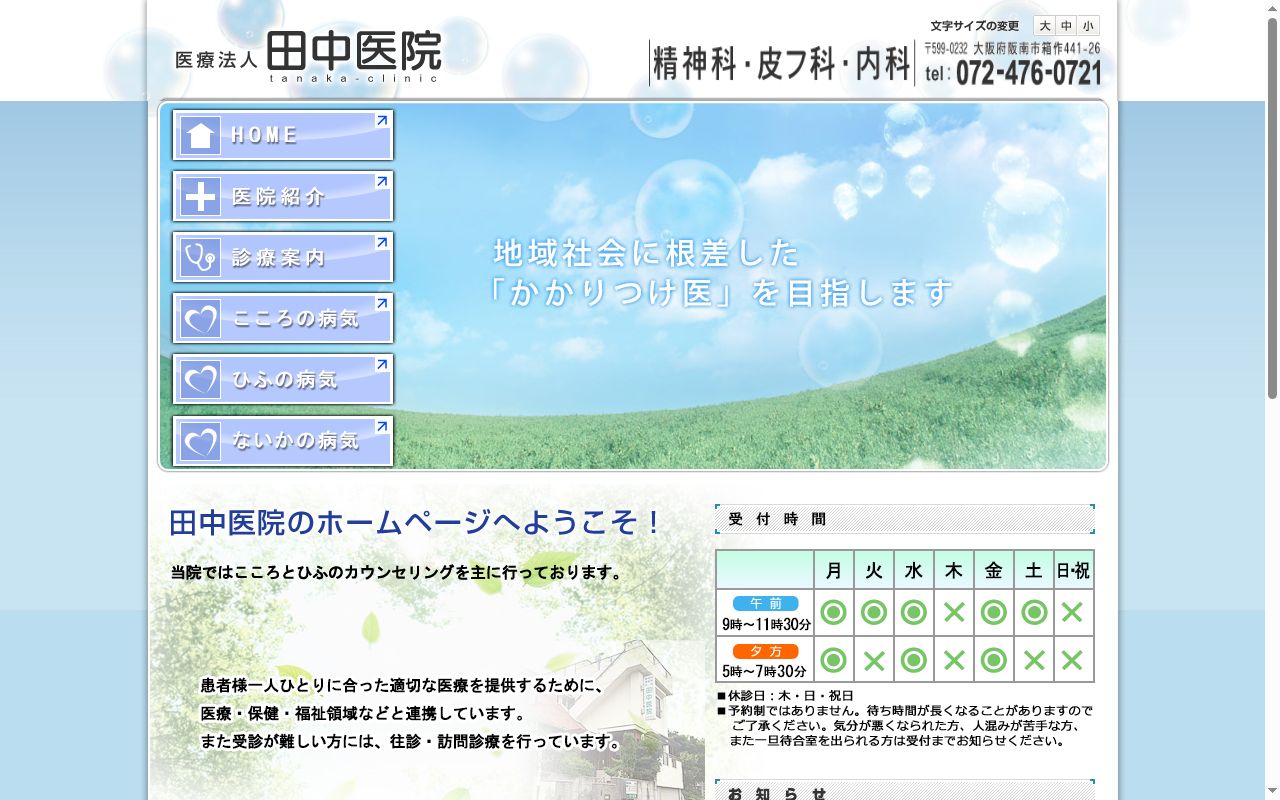Viewport: 1280px width, 800px height.
Task: Click the 日・祝 column header
Action: pos(1073,570)
